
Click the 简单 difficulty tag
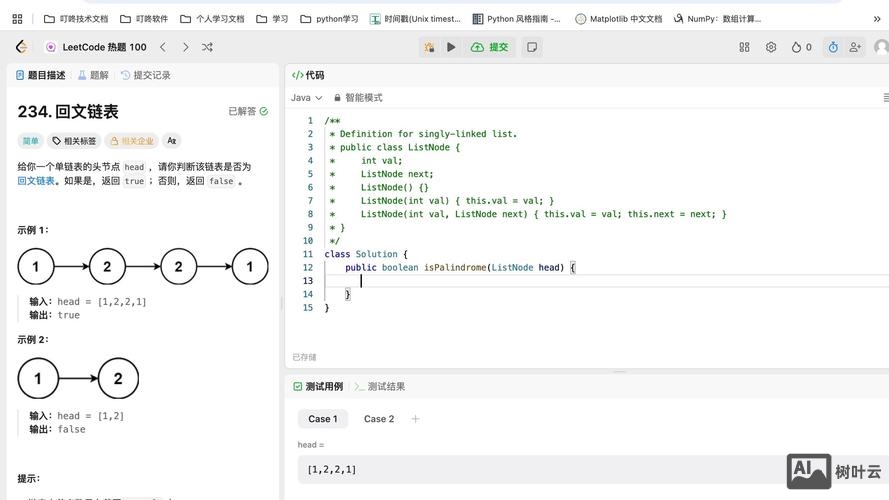pos(31,141)
